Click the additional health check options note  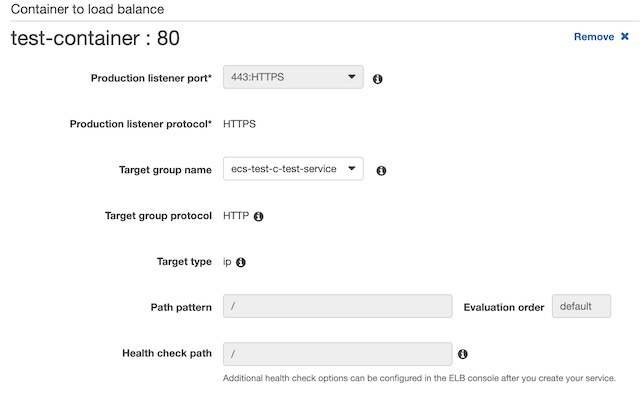point(419,378)
